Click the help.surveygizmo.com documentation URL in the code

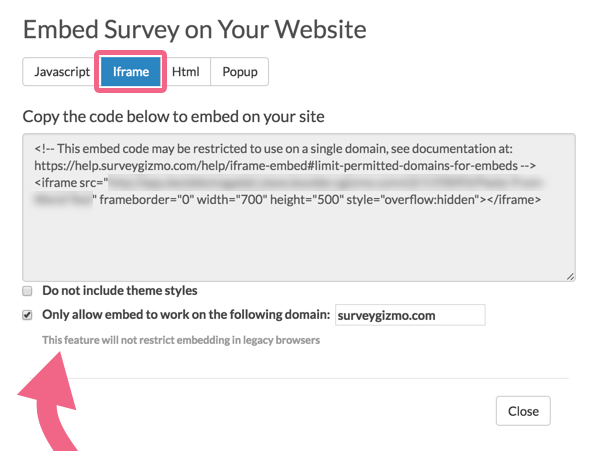tap(276, 166)
